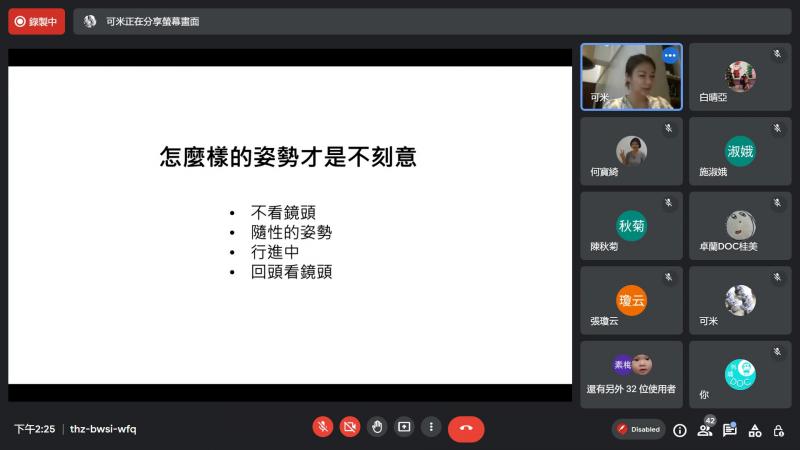800x450 pixels.
Task: Click muted mic icon on 張瓊云 tile
Action: tap(668, 277)
